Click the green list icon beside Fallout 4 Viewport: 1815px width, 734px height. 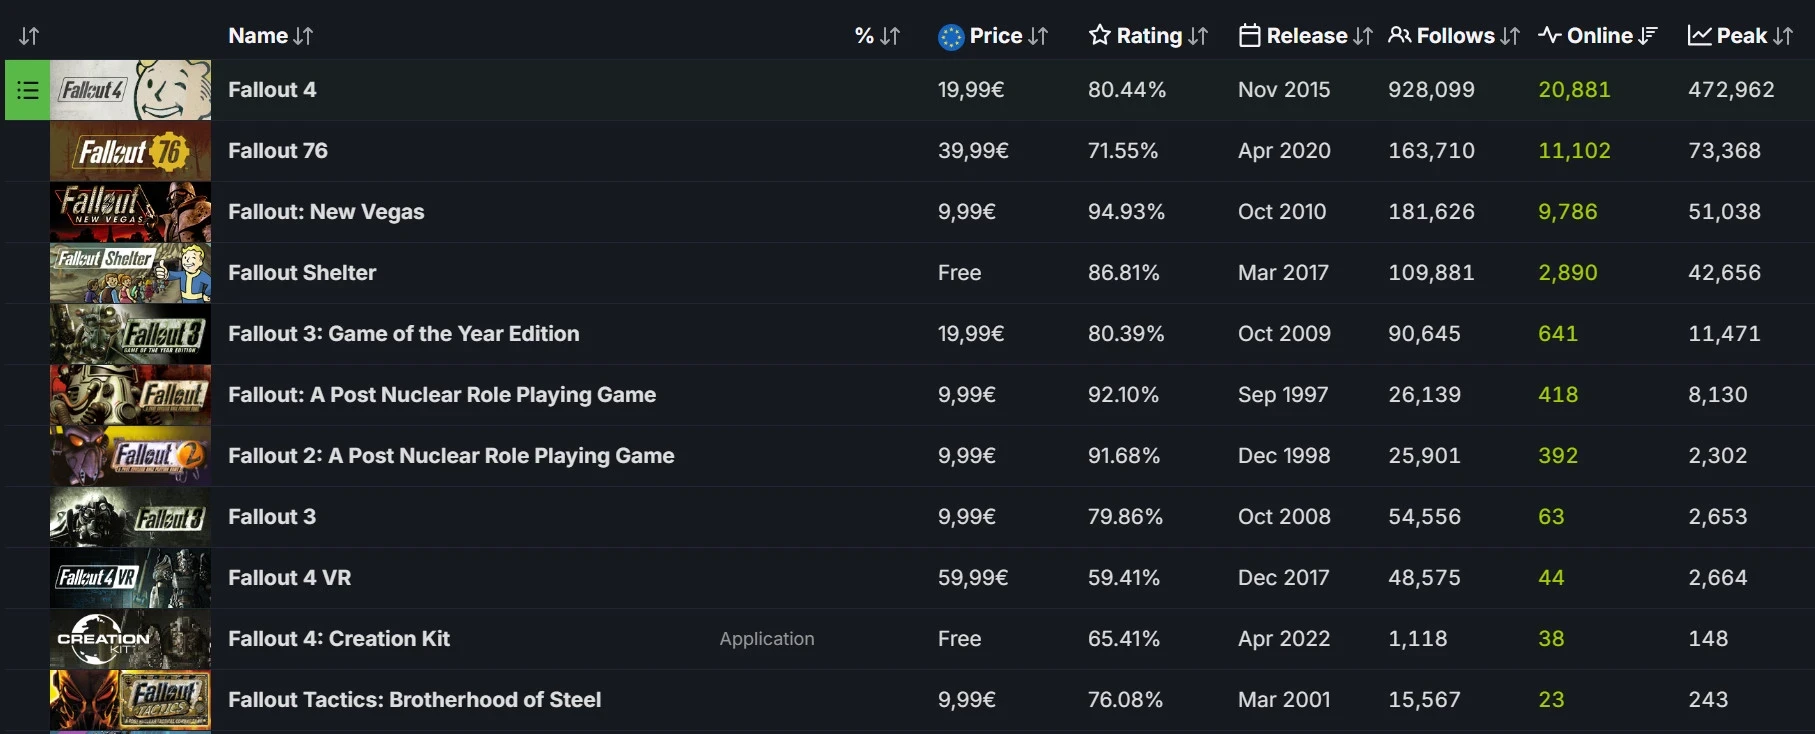click(x=27, y=90)
